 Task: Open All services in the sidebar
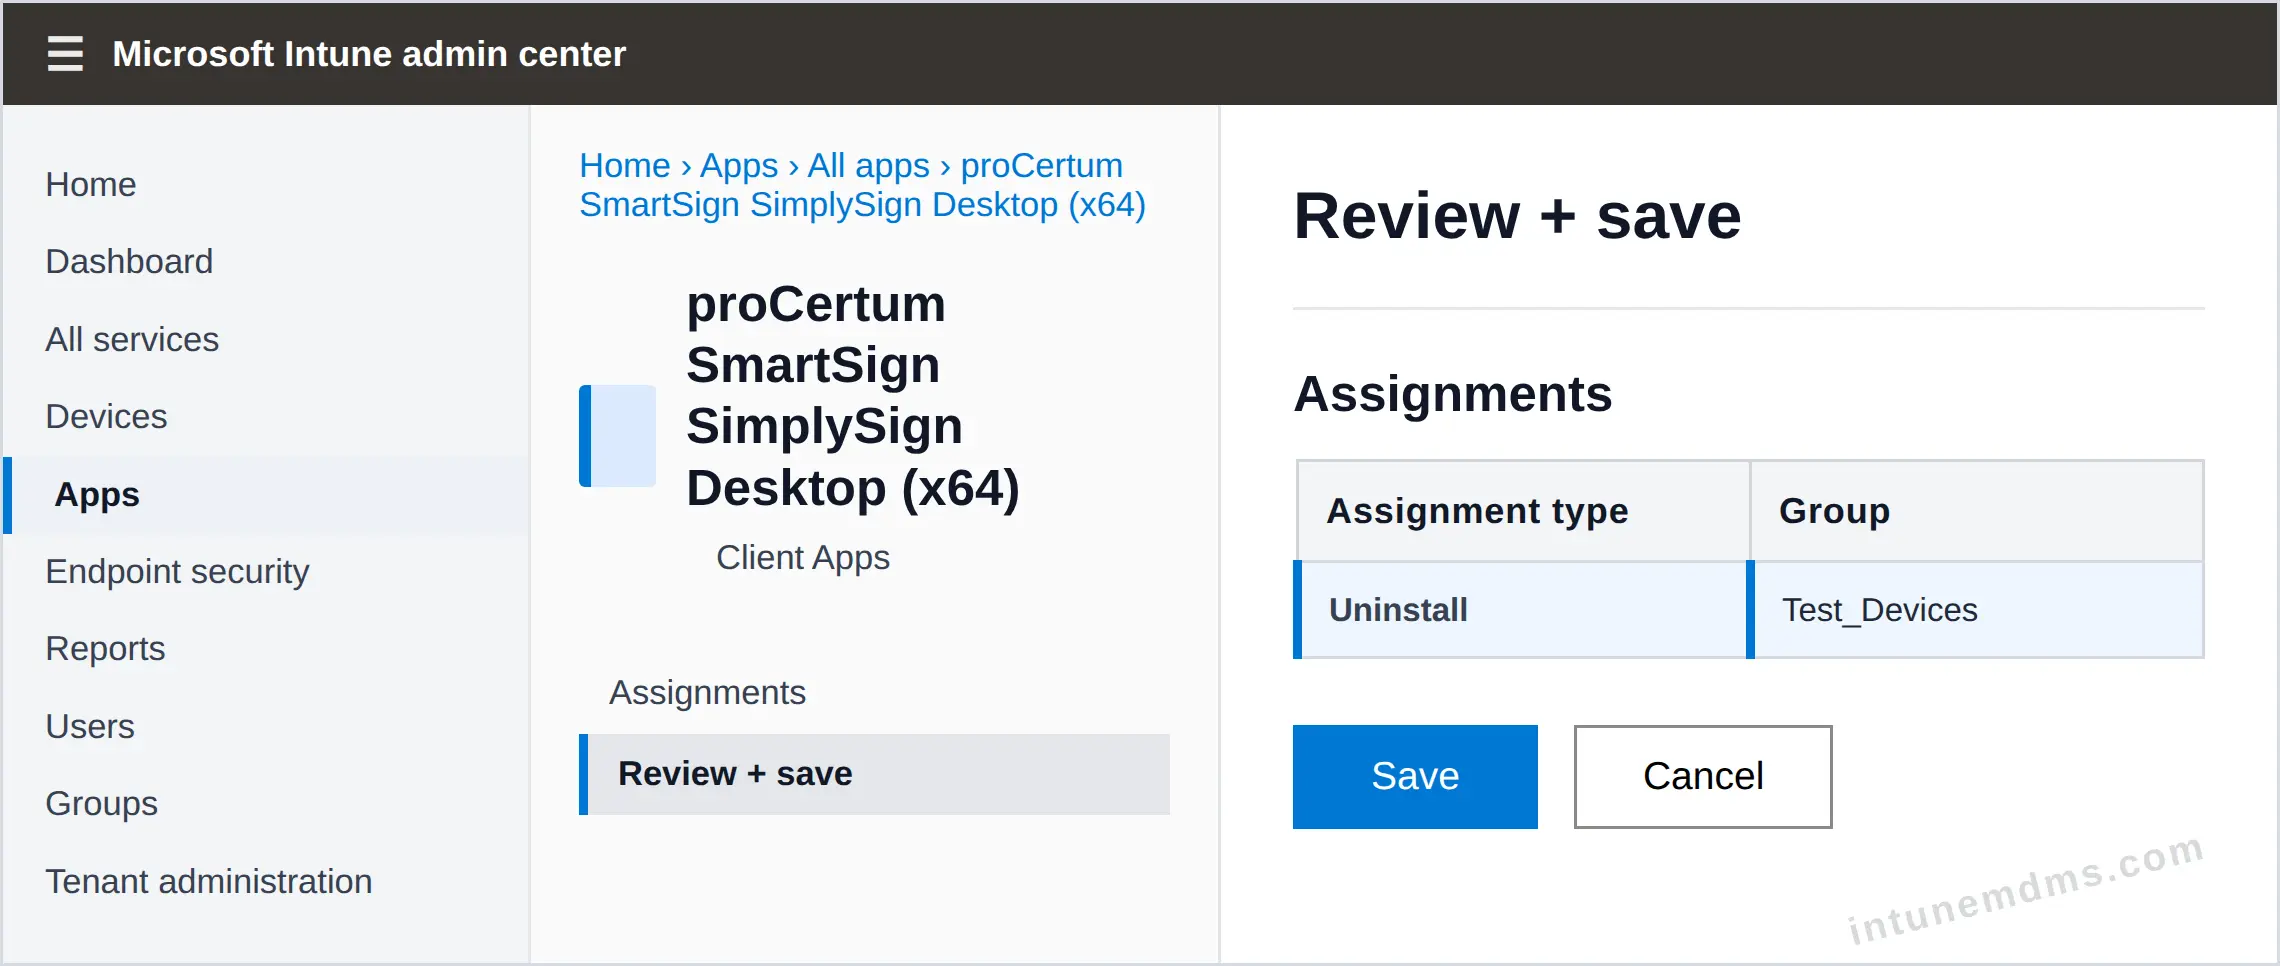tap(132, 339)
